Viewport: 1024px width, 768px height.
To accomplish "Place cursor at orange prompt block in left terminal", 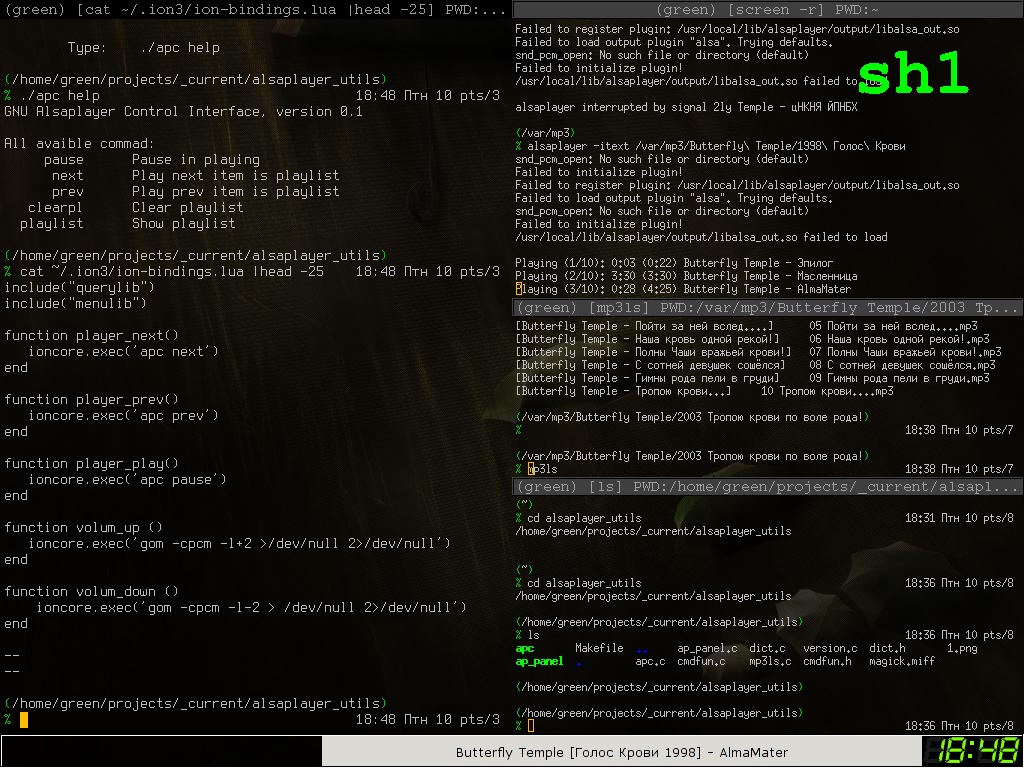I will 24,720.
